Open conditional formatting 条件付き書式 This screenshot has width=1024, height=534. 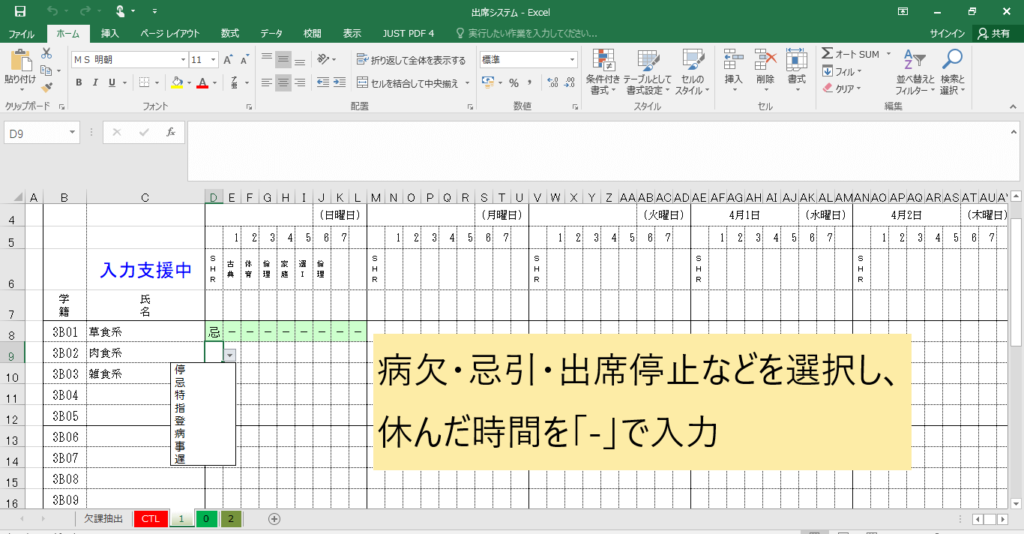click(603, 72)
